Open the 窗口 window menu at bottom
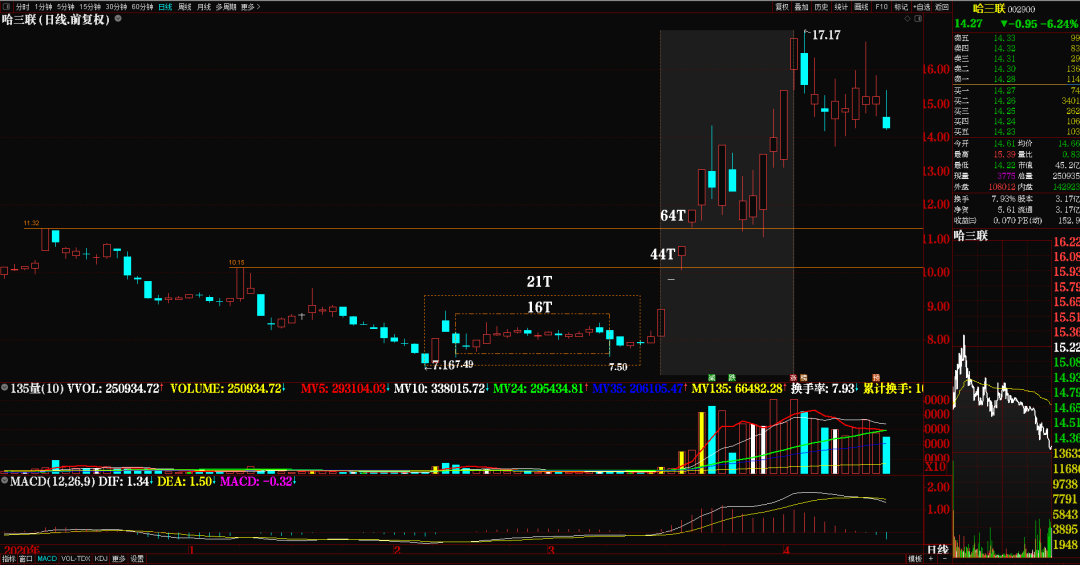 (x=25, y=559)
